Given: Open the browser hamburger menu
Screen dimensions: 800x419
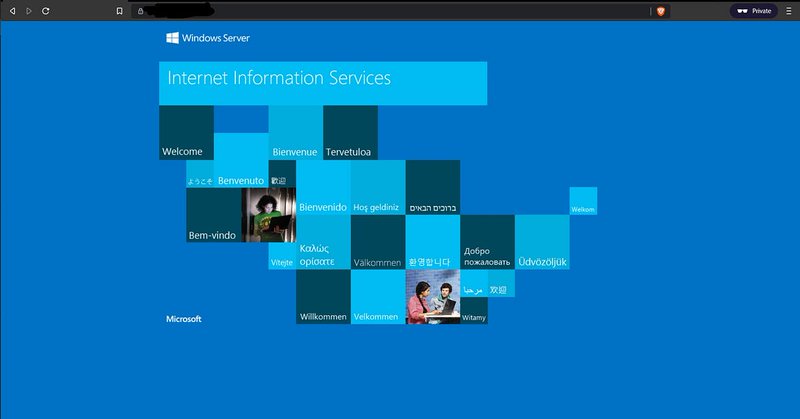Looking at the screenshot, I should tap(789, 11).
